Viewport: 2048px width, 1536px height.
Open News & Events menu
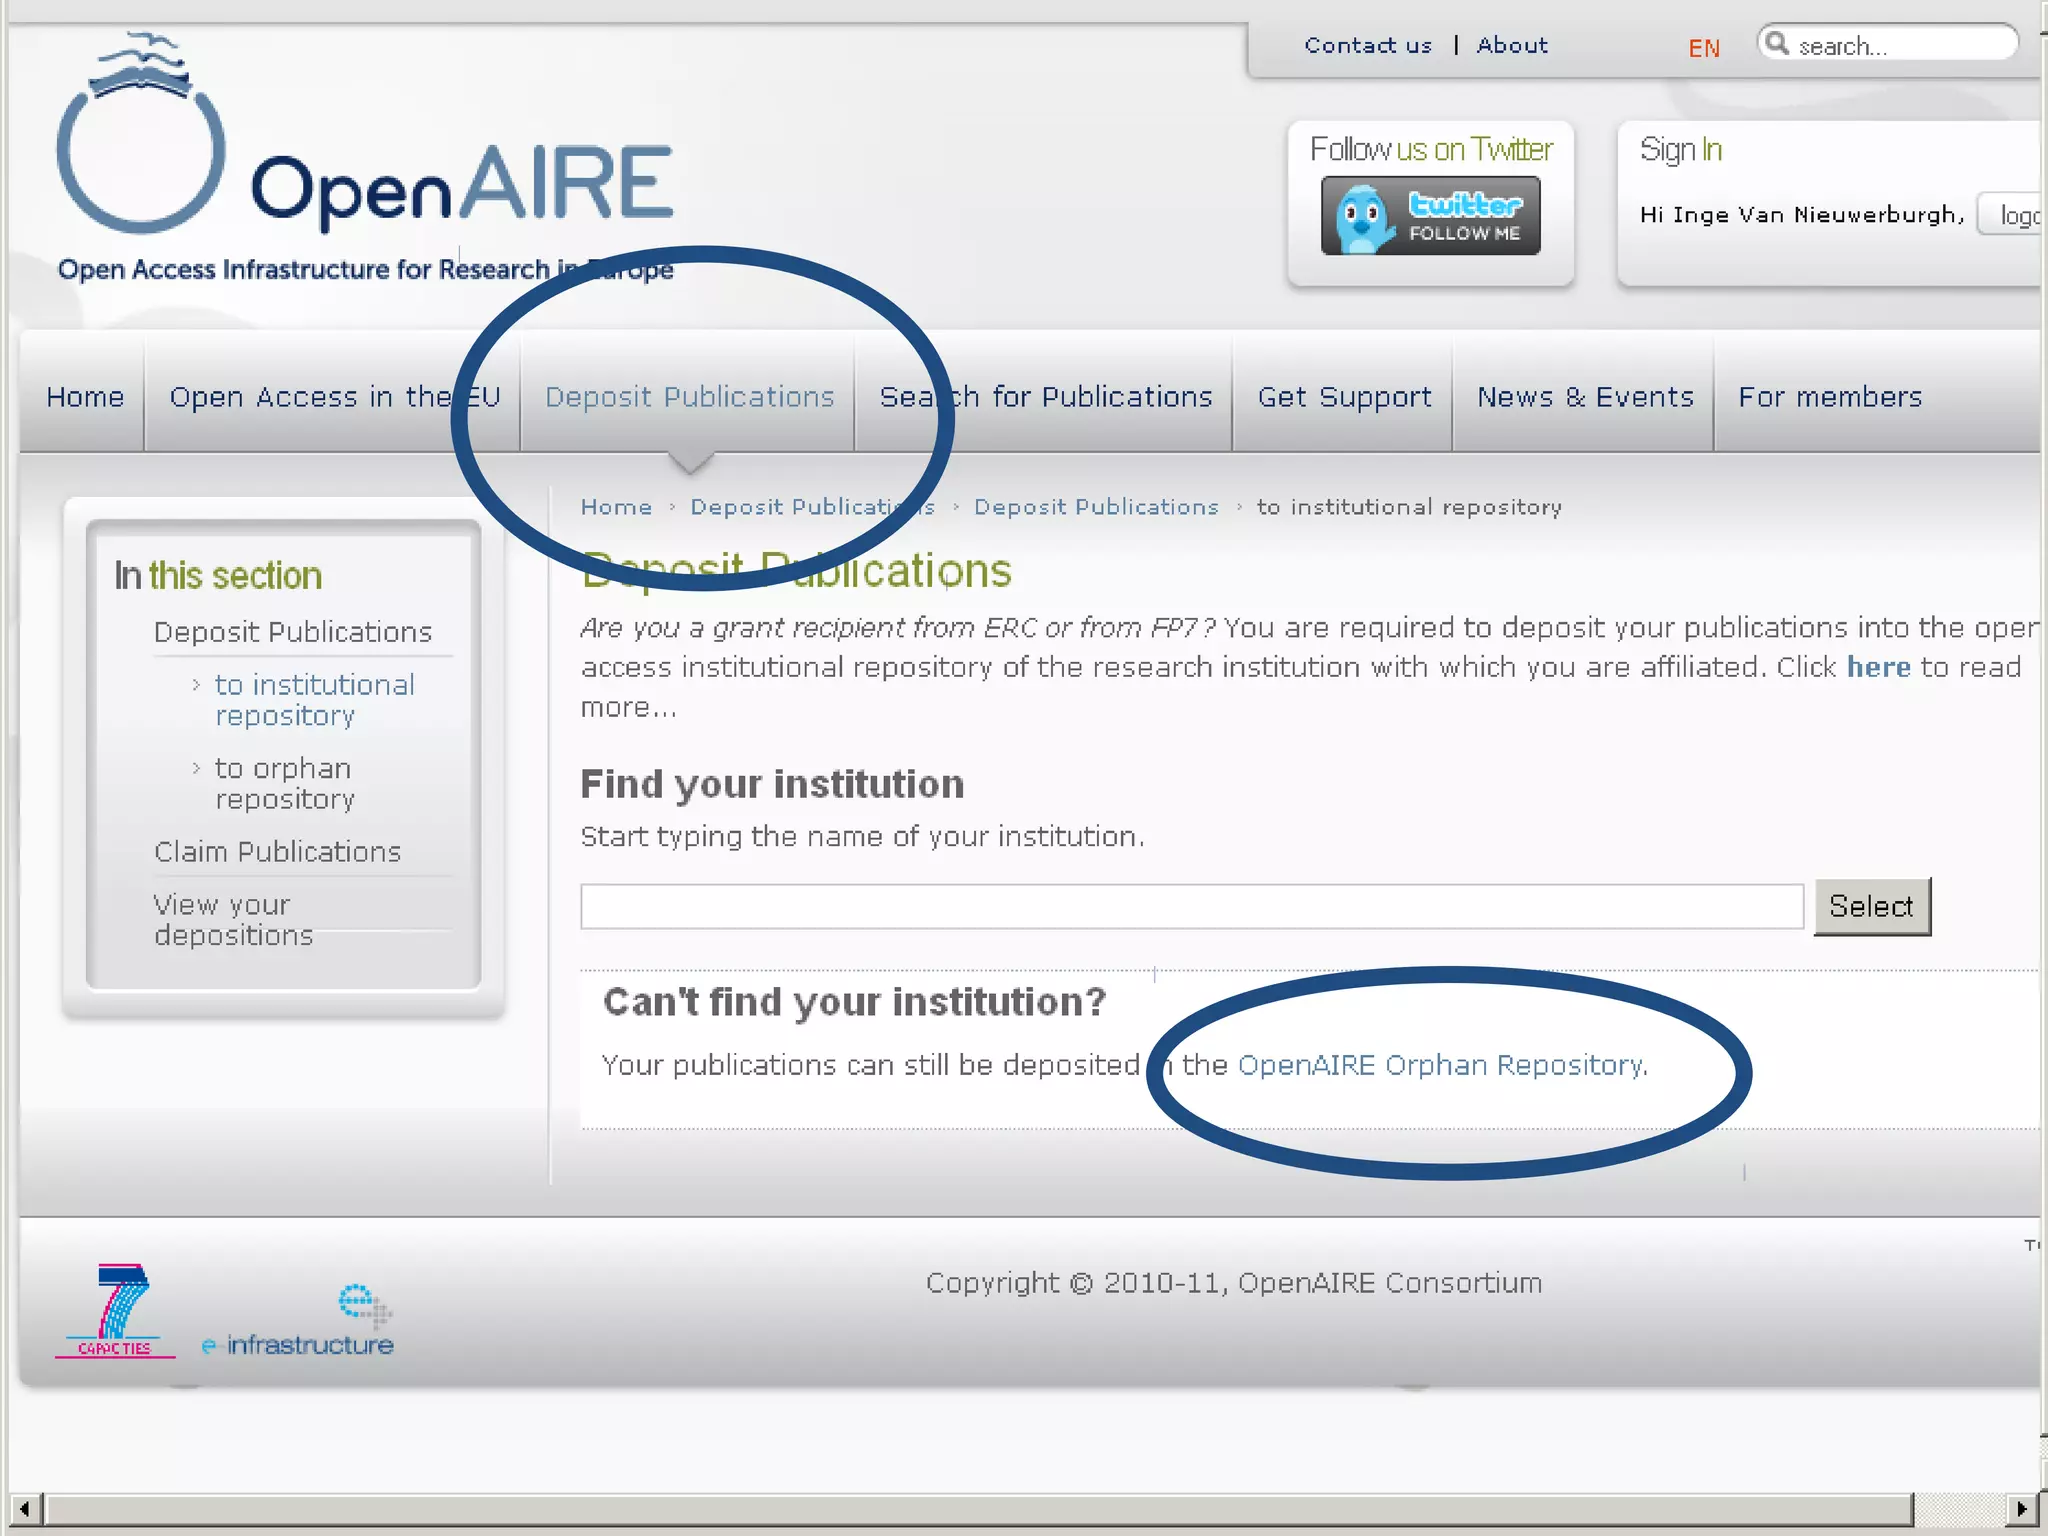(1585, 397)
